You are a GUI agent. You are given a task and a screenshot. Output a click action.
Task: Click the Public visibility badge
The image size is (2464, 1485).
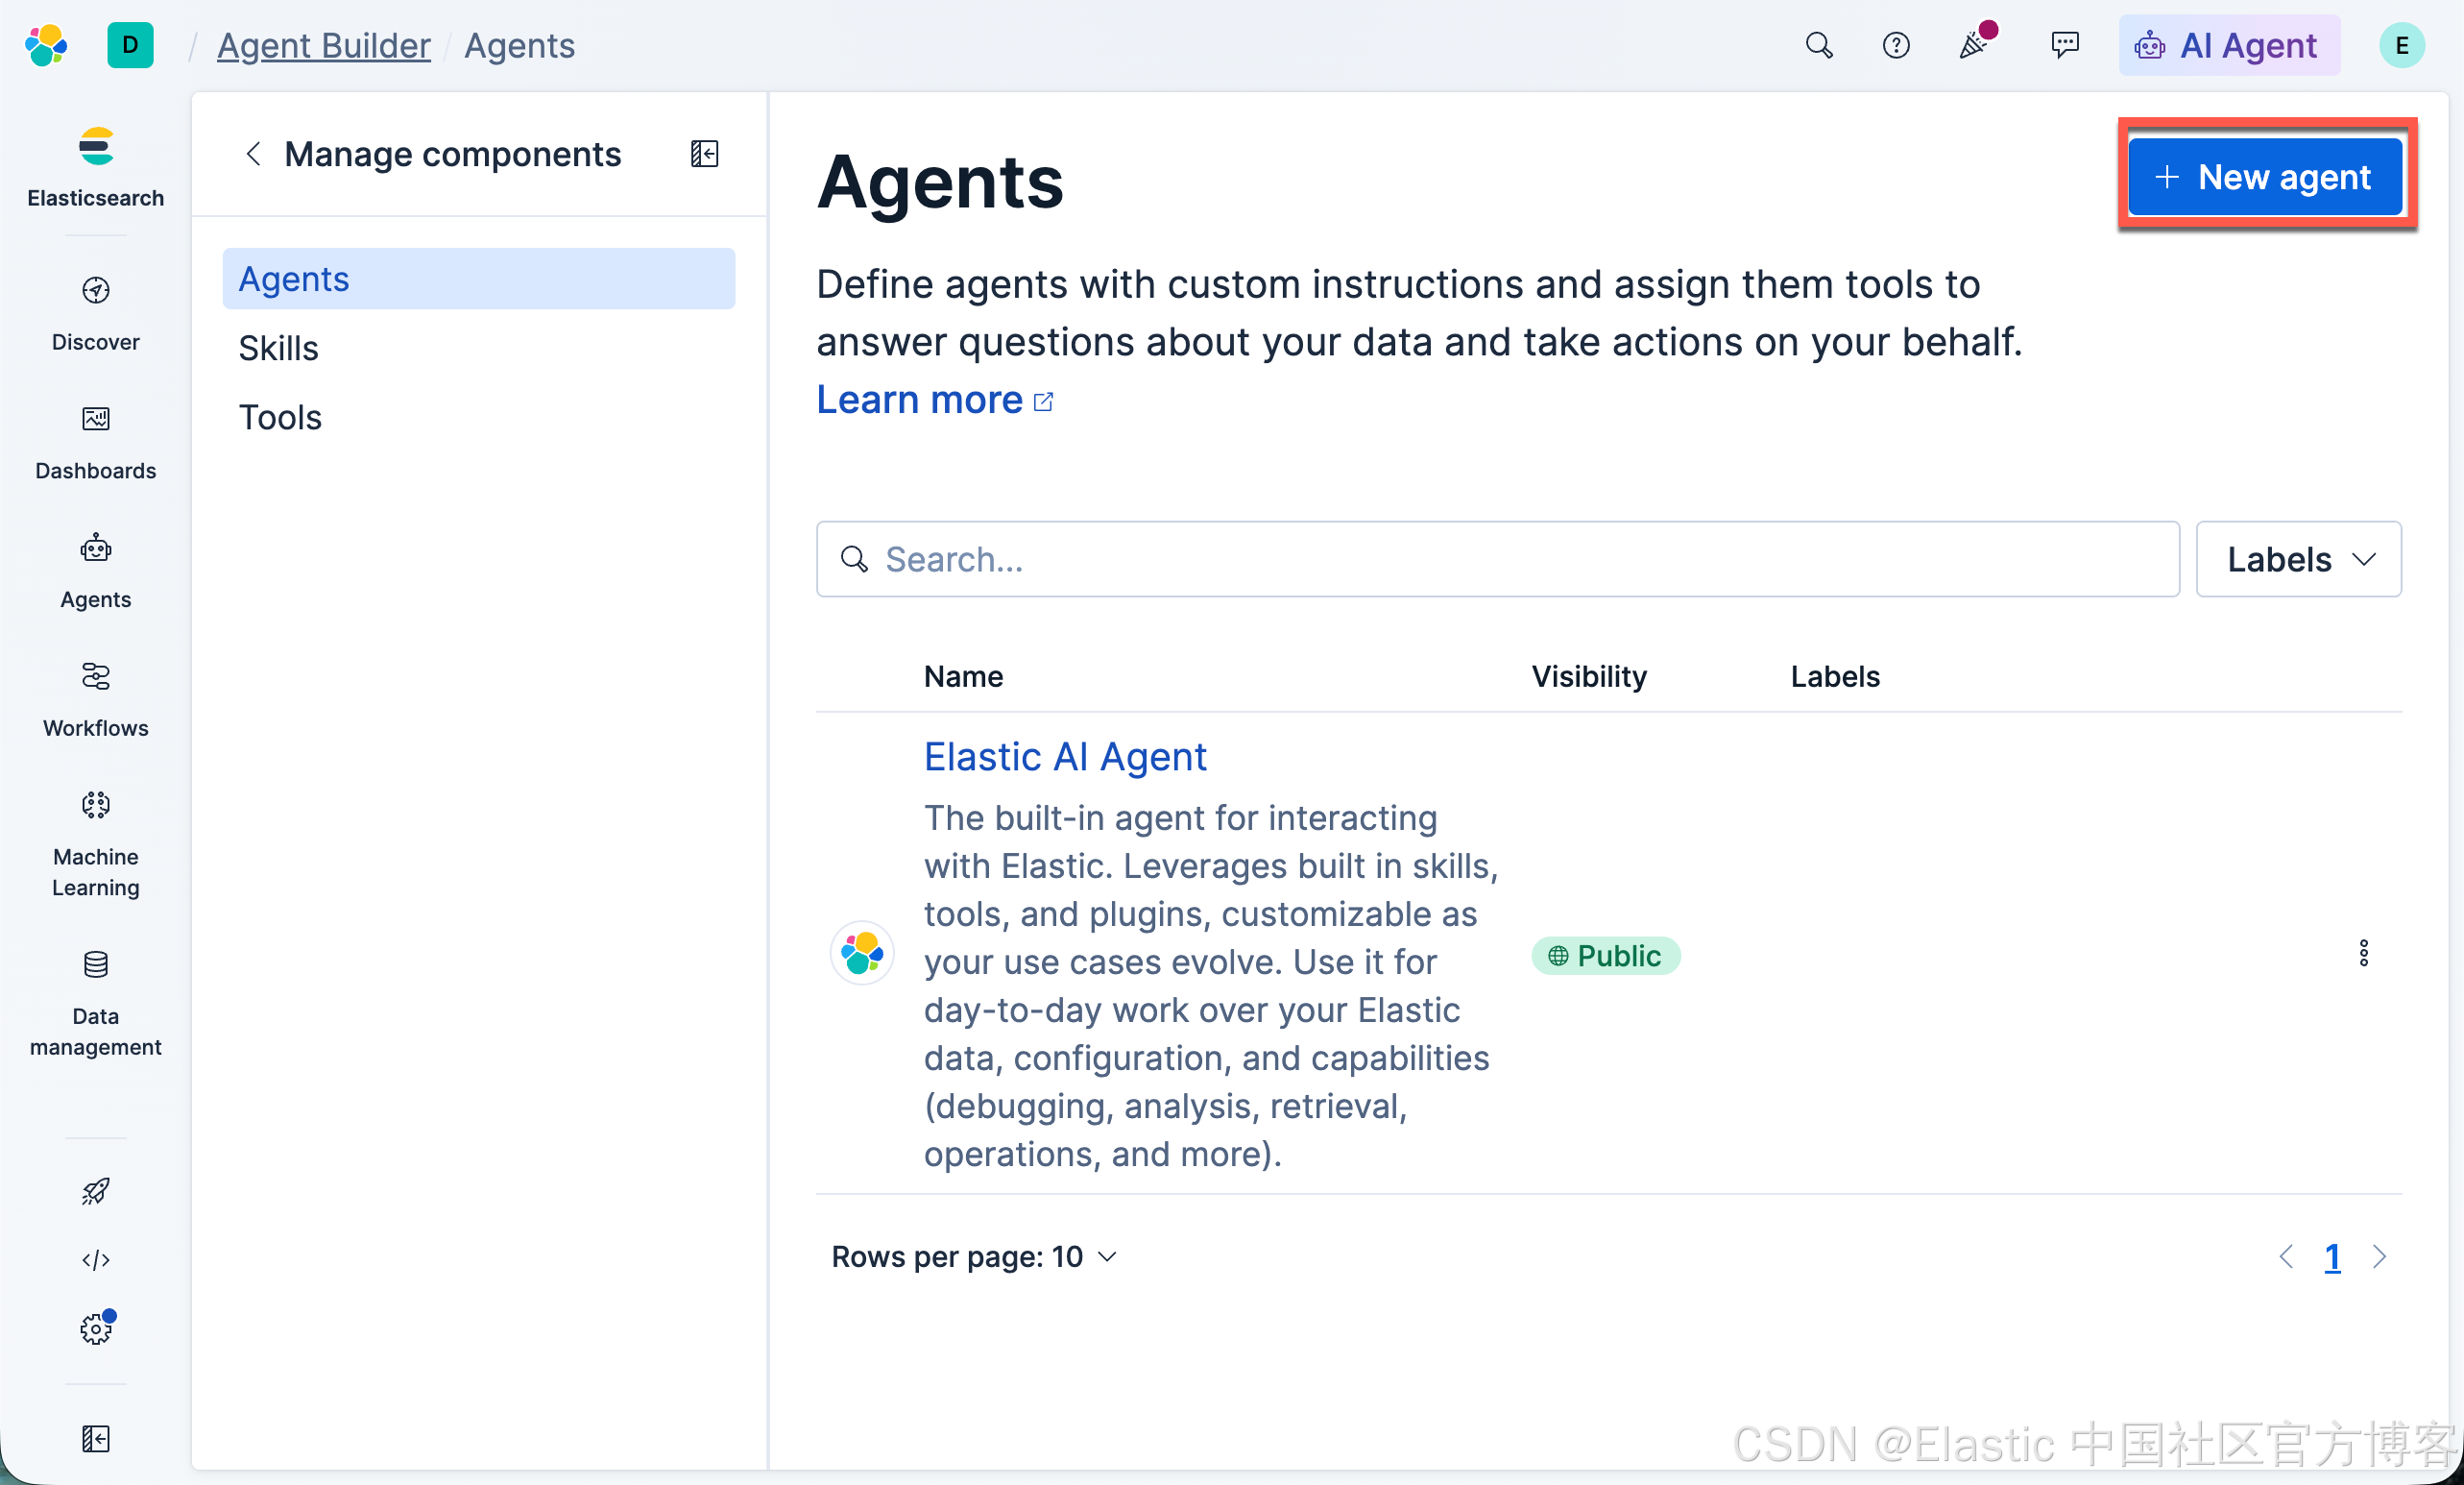(x=1605, y=956)
